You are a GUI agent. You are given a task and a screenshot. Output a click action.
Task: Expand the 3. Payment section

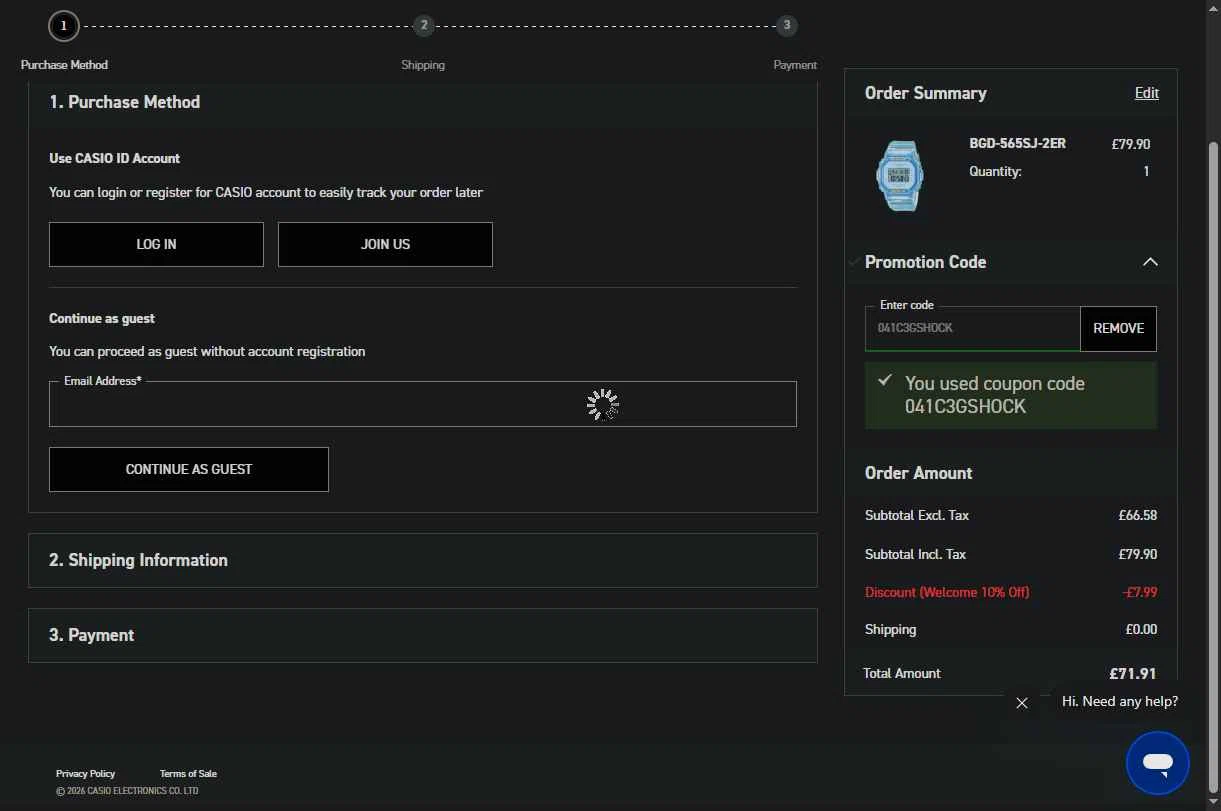click(423, 635)
